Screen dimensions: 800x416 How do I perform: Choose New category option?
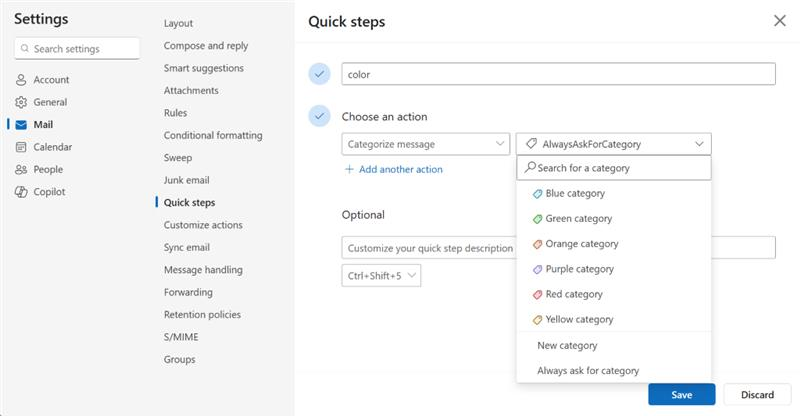click(567, 346)
